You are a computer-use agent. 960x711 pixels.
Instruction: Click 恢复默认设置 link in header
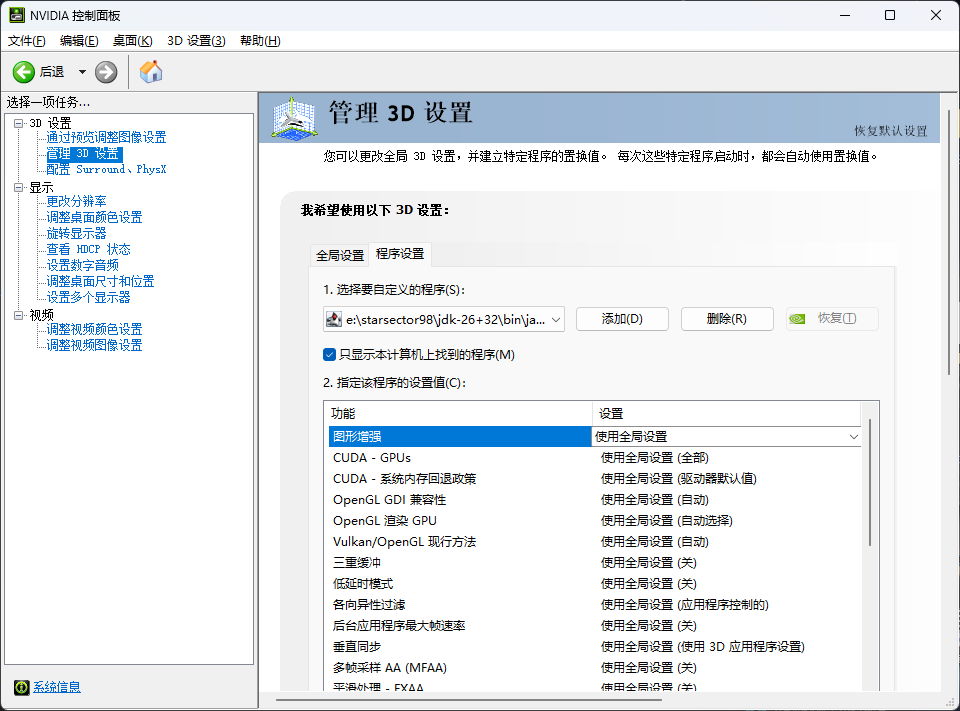click(891, 131)
